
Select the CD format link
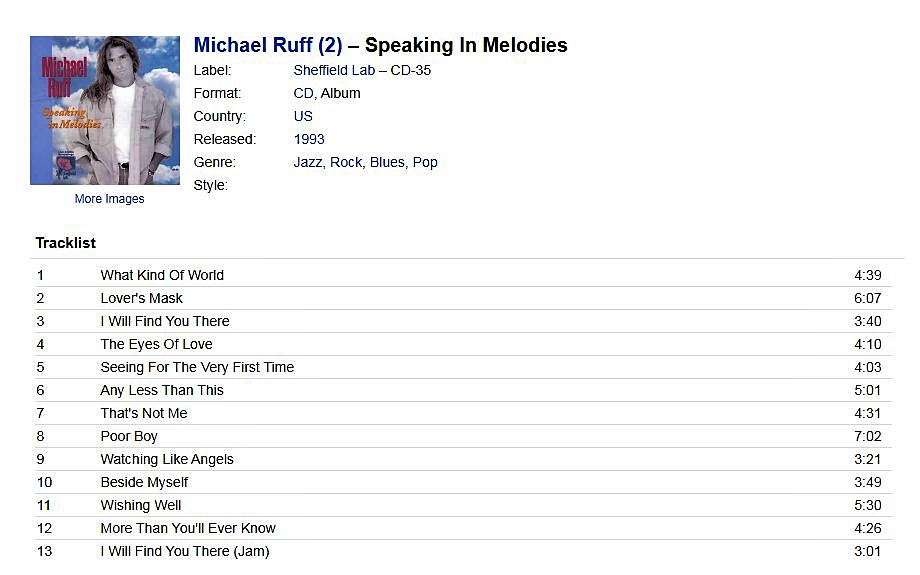(x=303, y=93)
